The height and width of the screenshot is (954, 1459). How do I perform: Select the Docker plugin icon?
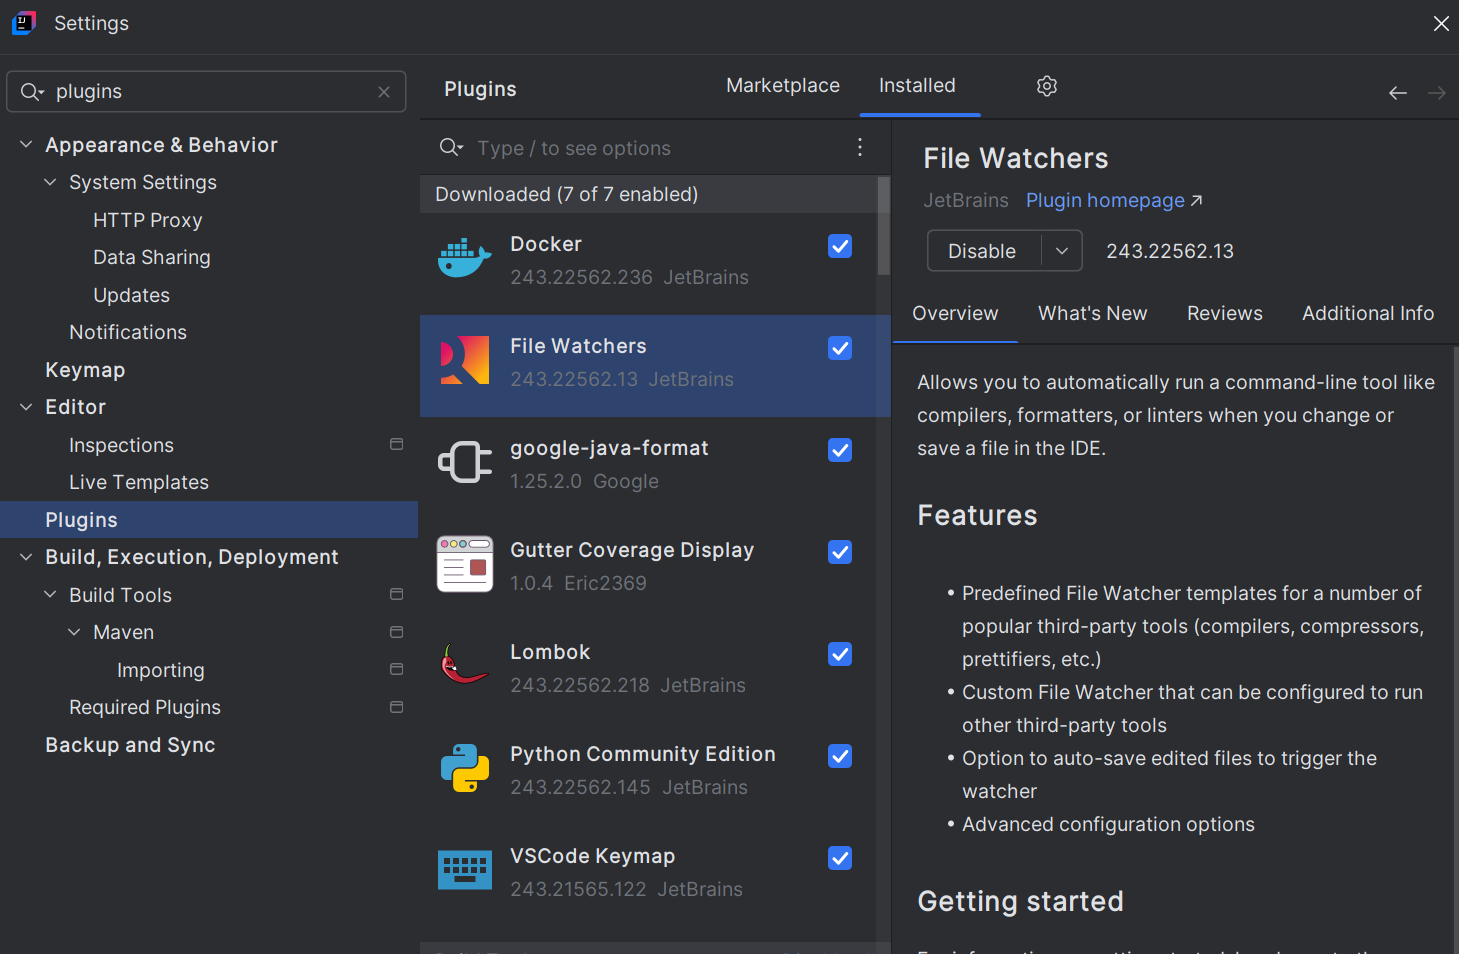pyautogui.click(x=464, y=259)
